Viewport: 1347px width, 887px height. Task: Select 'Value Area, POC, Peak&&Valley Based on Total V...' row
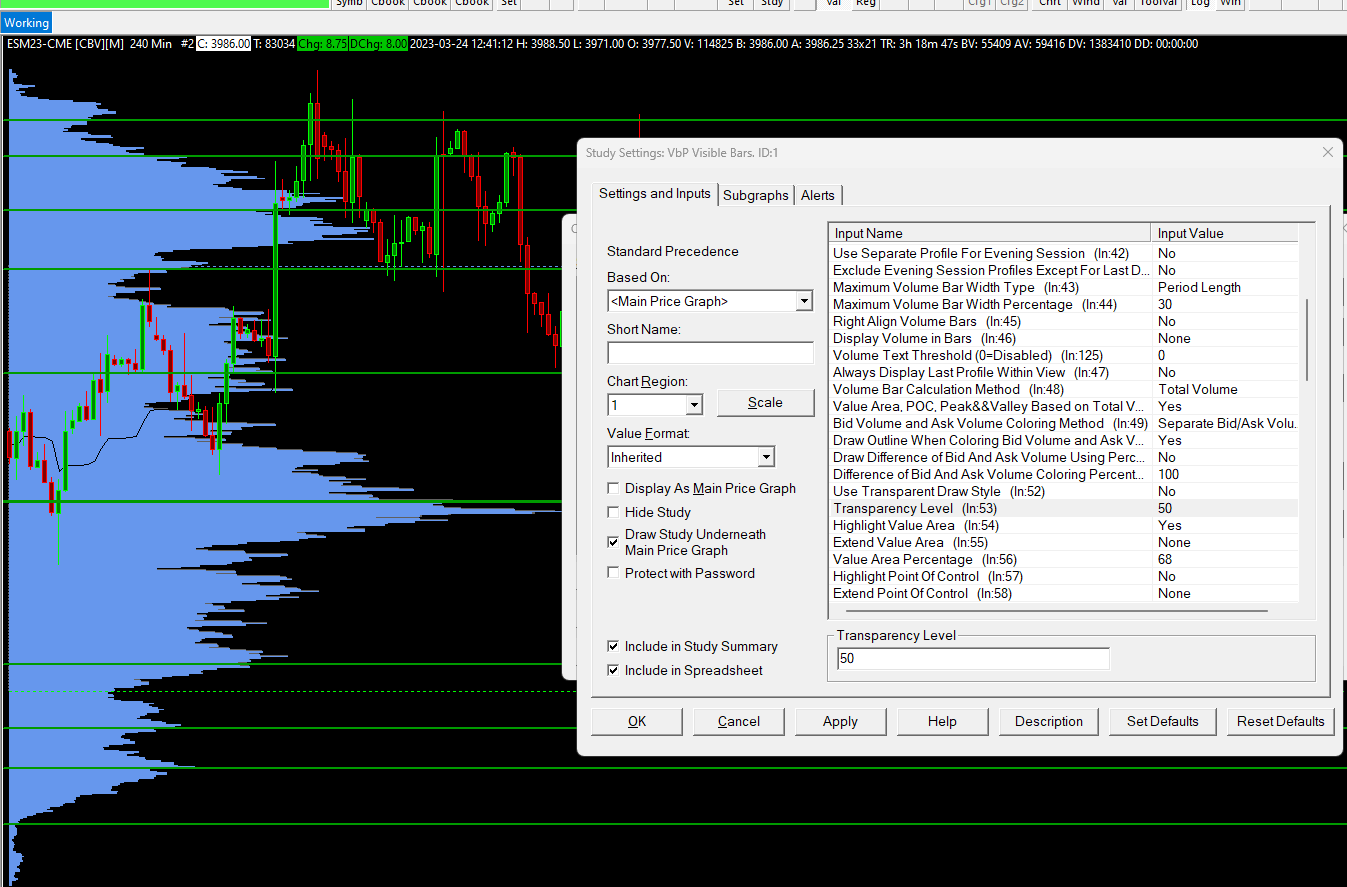tap(1064, 406)
